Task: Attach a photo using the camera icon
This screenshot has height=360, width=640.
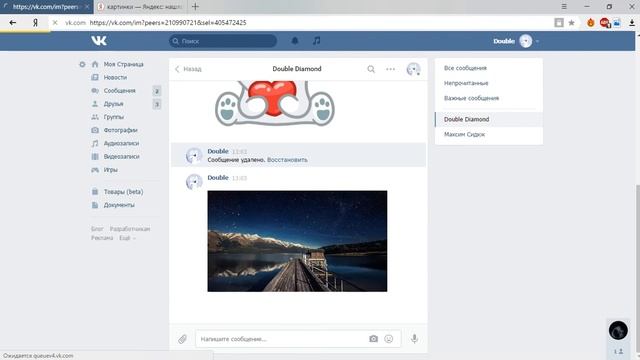Action: pos(373,339)
